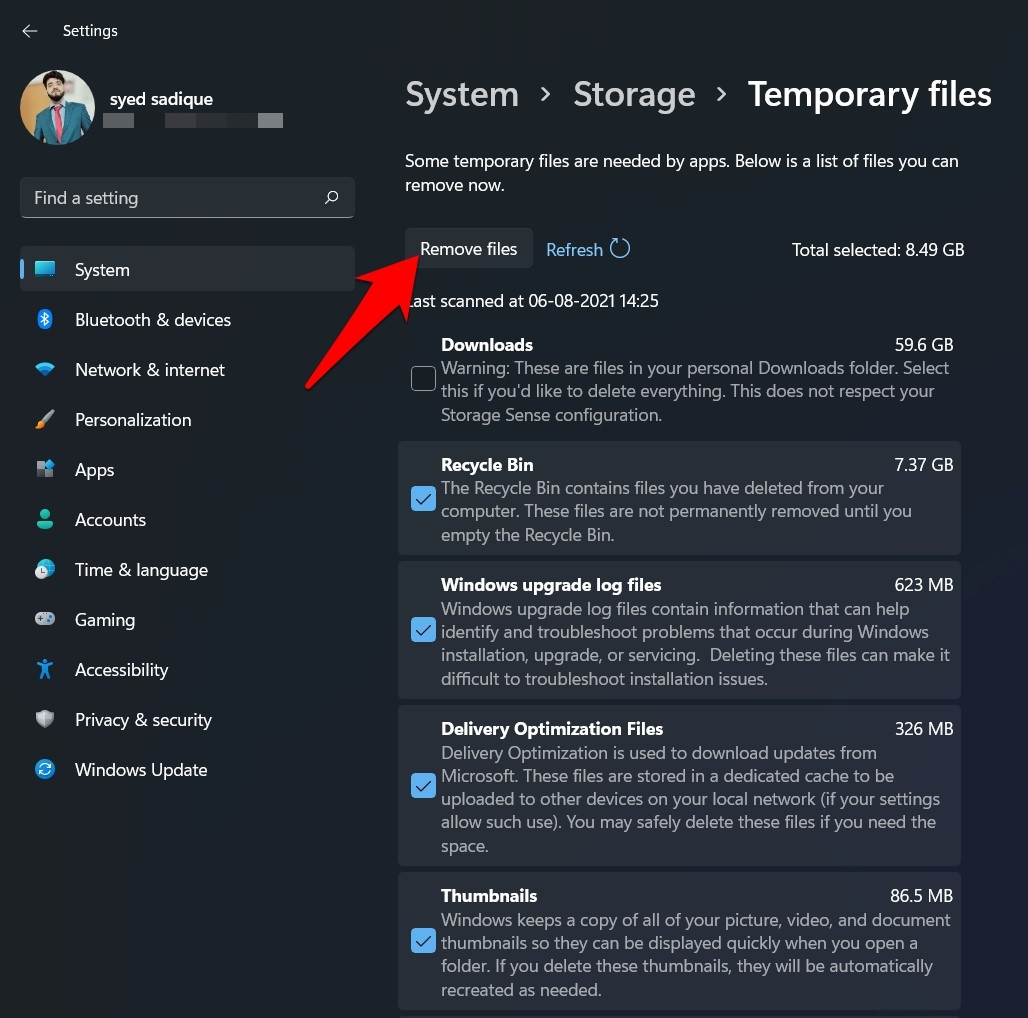This screenshot has height=1018, width=1028.
Task: Click the Accounts sidebar icon
Action: pos(45,519)
